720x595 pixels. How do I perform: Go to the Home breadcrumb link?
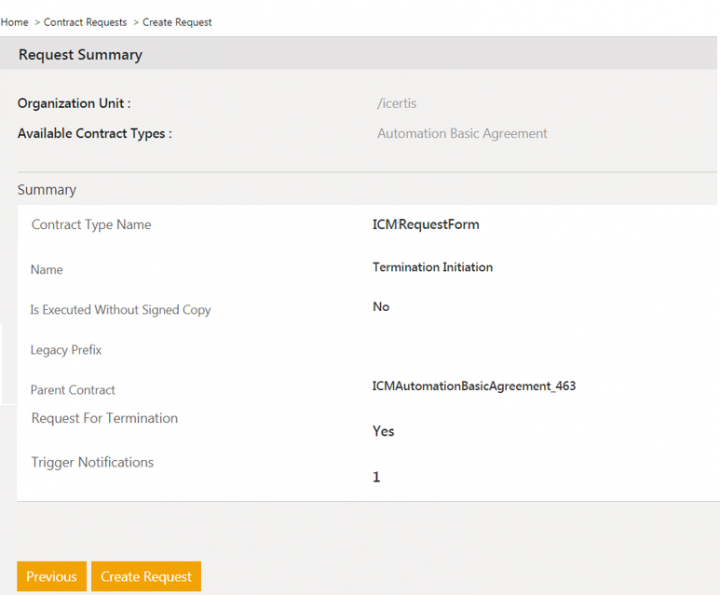pos(14,22)
